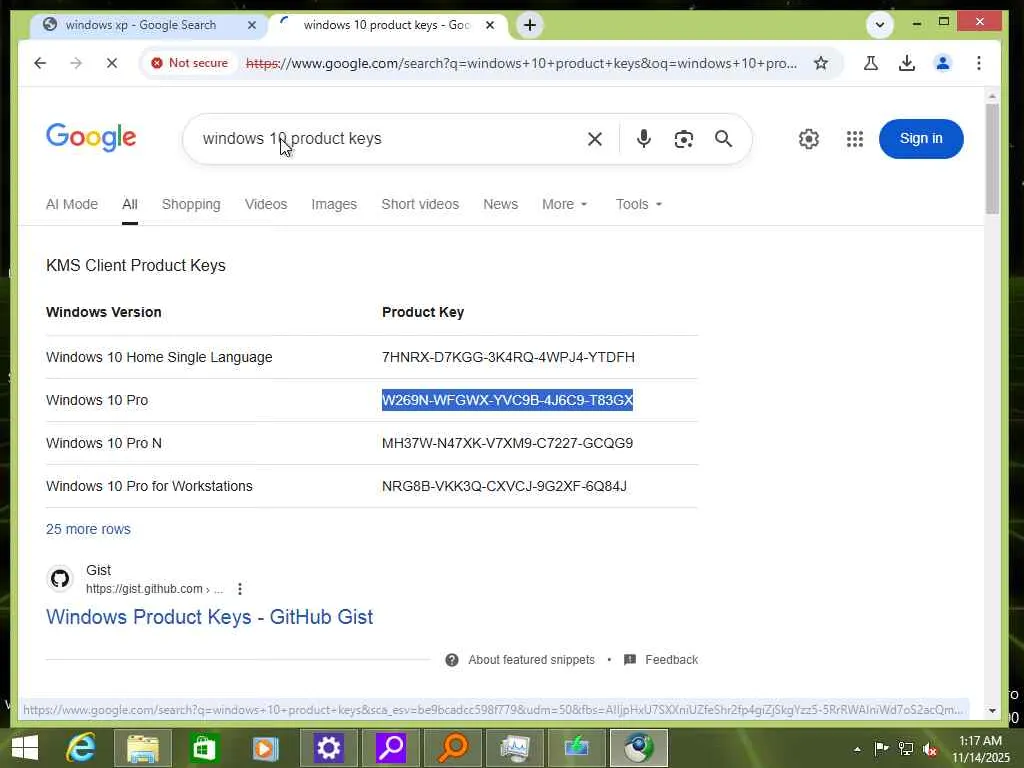The height and width of the screenshot is (768, 1024).
Task: Open the tab search chevron button
Action: [880, 25]
